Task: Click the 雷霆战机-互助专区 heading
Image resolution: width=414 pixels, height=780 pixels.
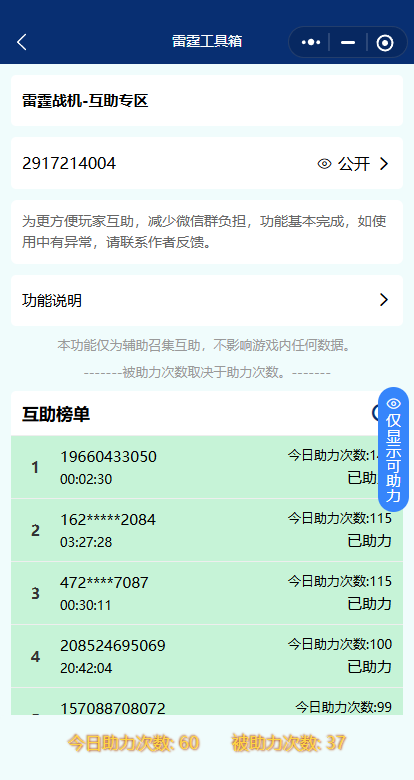Action: pos(85,101)
